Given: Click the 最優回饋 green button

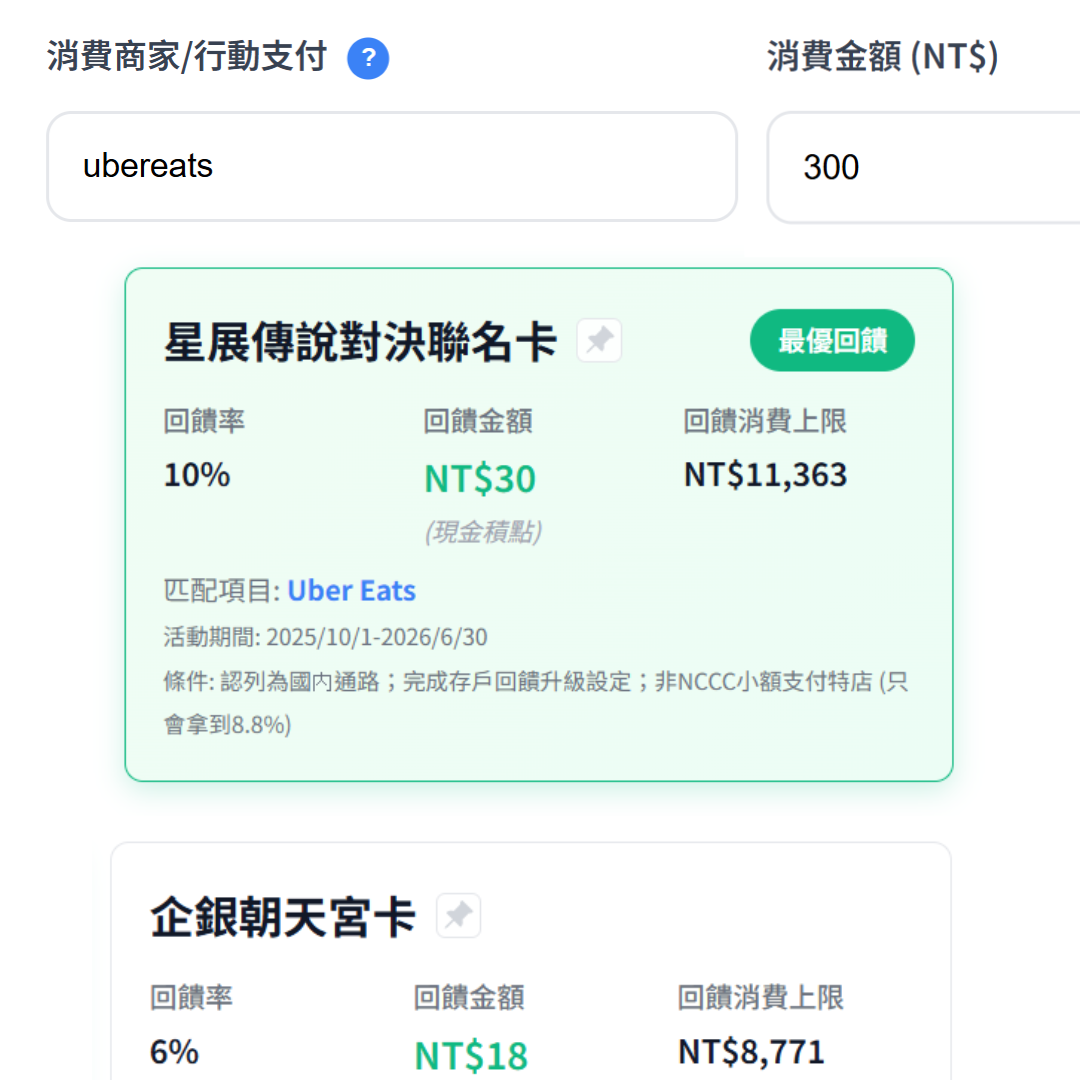Looking at the screenshot, I should click(x=832, y=340).
